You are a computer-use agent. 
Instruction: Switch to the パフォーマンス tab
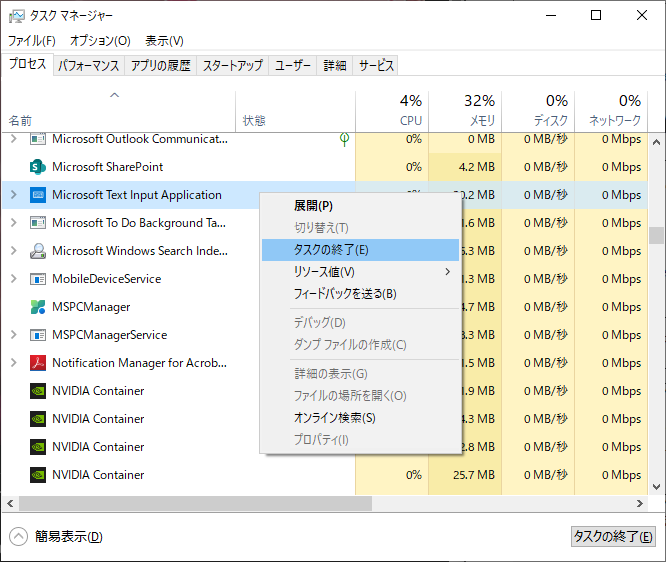click(89, 65)
